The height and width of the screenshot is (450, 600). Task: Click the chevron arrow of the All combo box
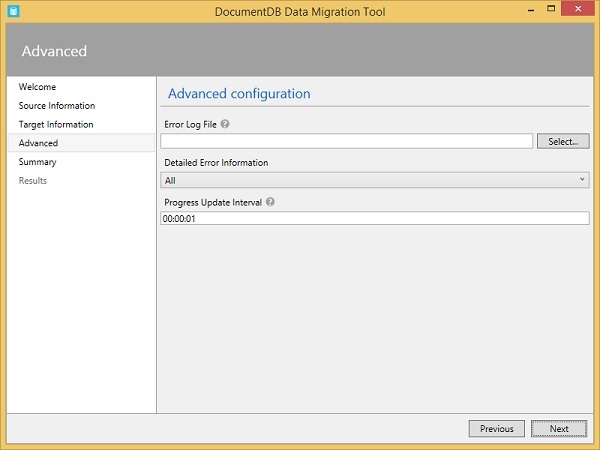[x=583, y=180]
